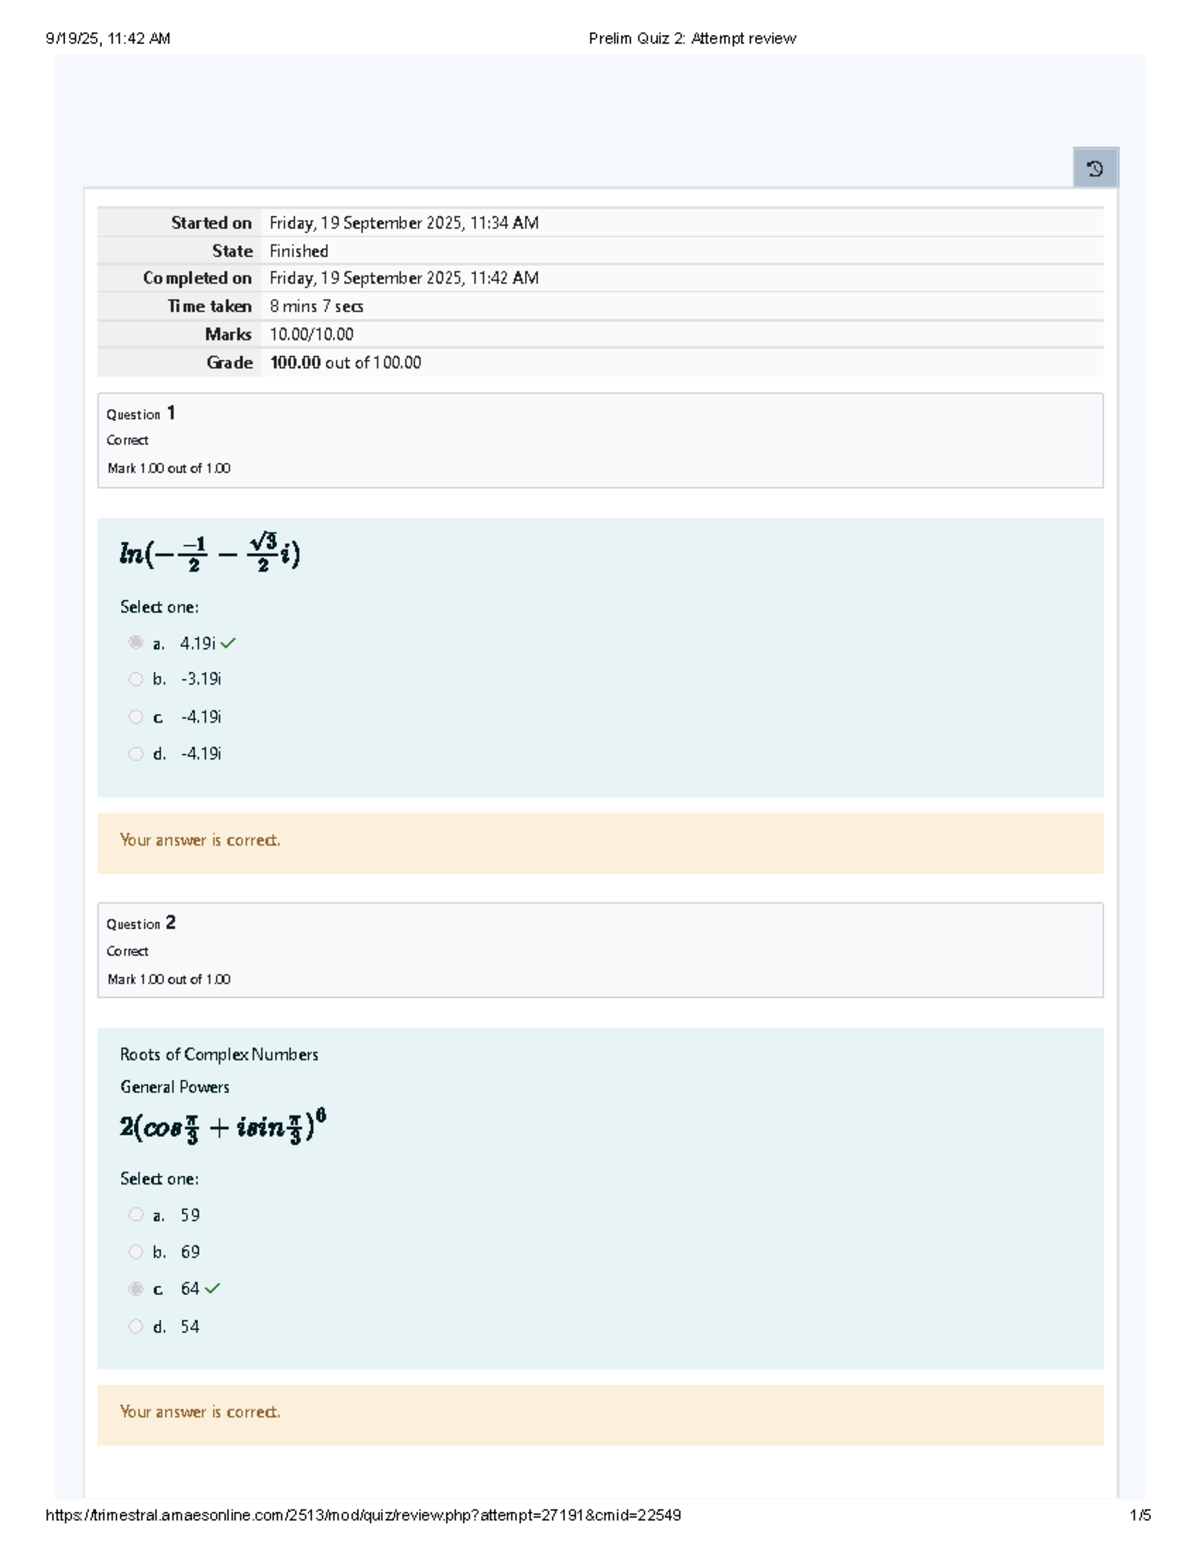Choose Question 1 radio option c

(x=136, y=717)
